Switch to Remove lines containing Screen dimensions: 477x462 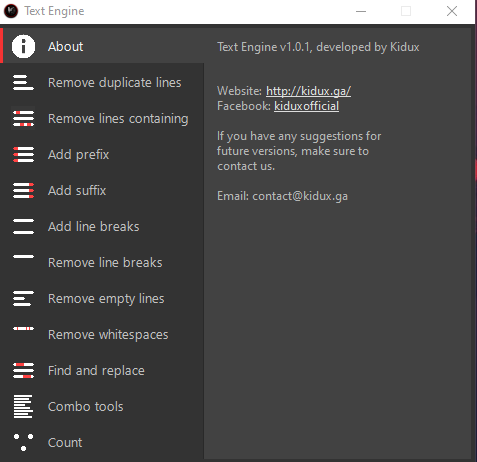[118, 119]
